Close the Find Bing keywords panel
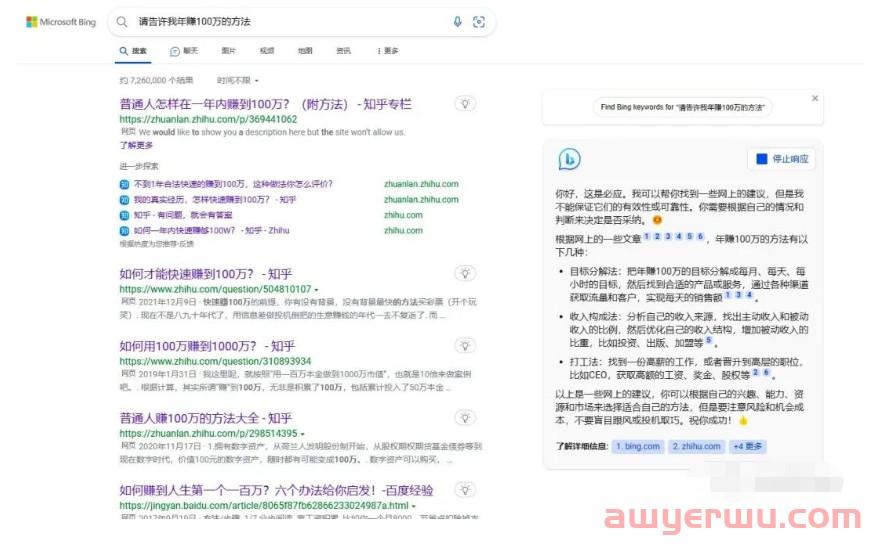This screenshot has width=880, height=548. (x=815, y=98)
